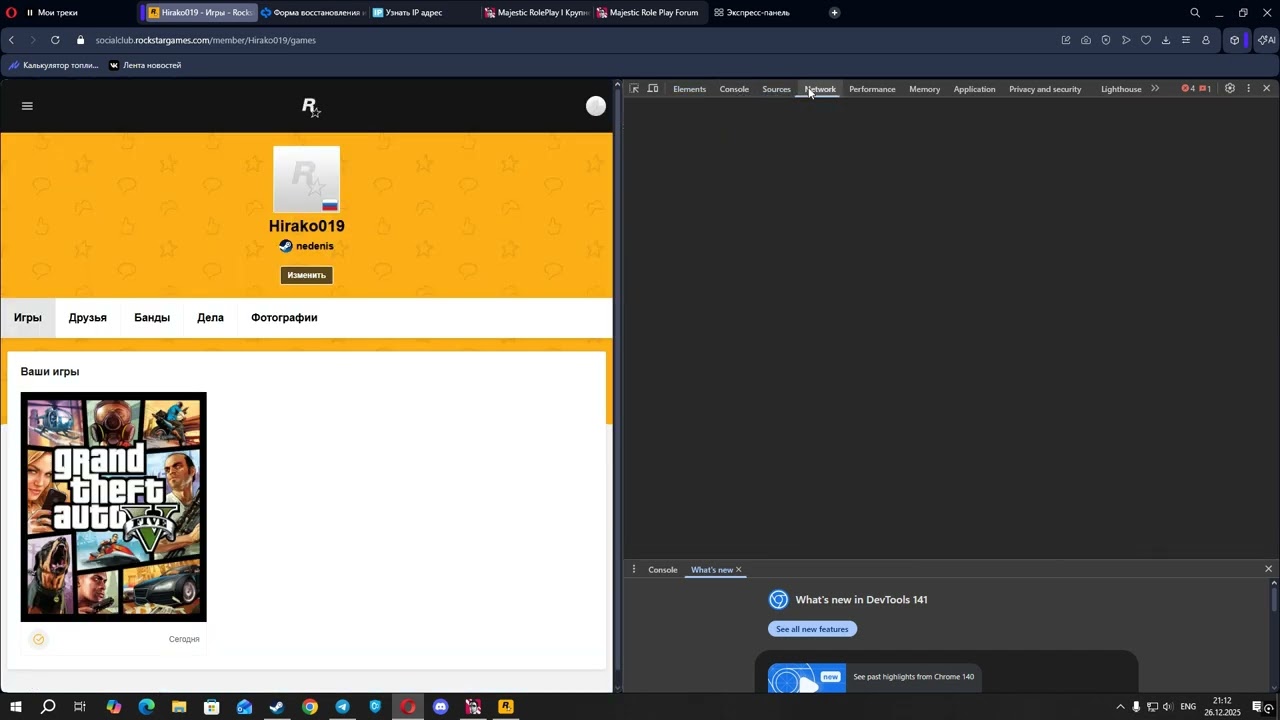Click the Hirako019 profile avatar image
The image size is (1280, 720).
306,179
